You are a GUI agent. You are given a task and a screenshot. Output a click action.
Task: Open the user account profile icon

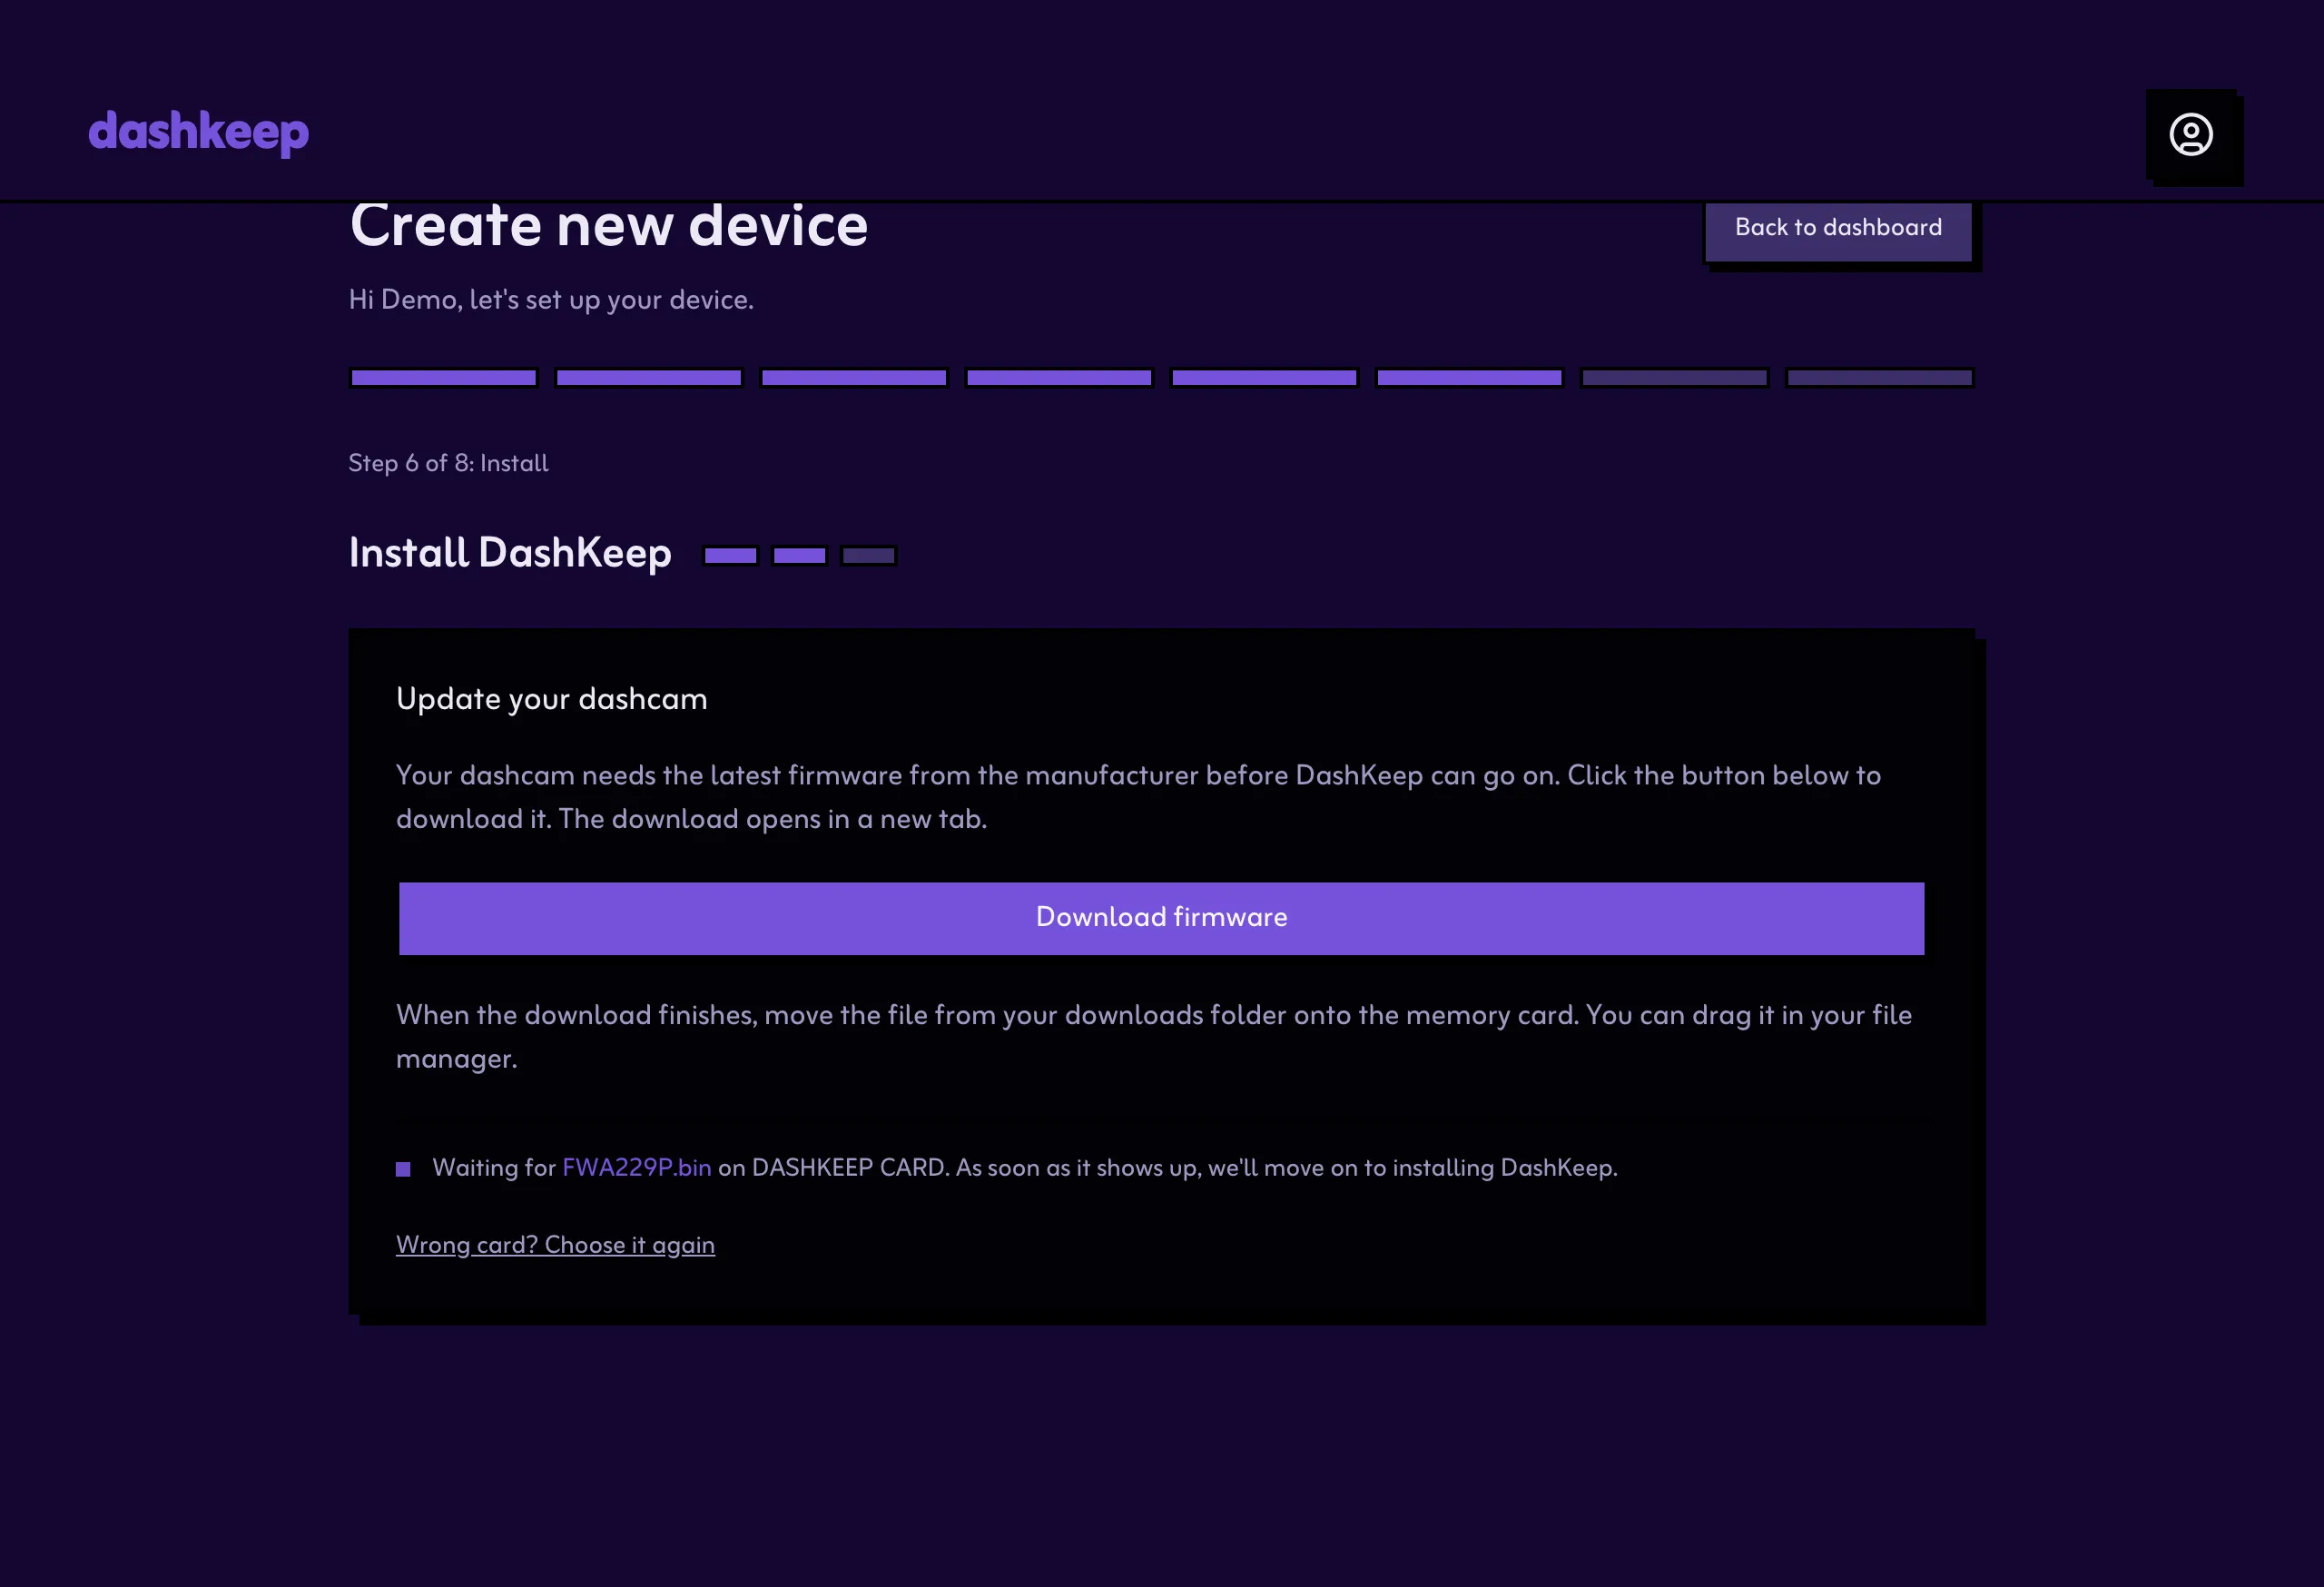click(2190, 135)
